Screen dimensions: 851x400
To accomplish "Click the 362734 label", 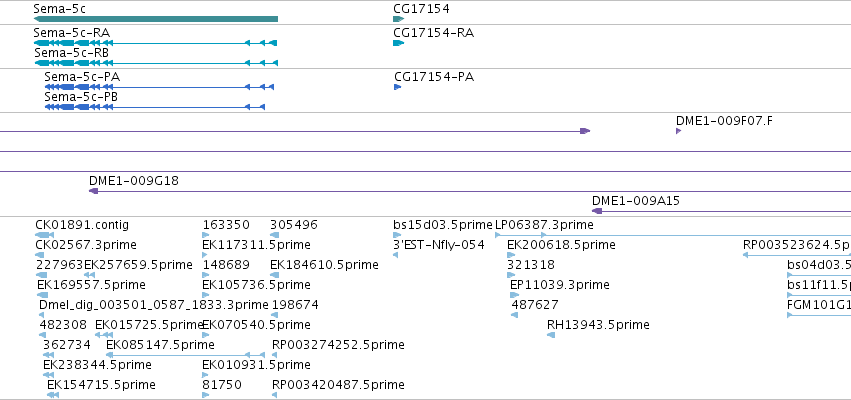I will click(66, 345).
